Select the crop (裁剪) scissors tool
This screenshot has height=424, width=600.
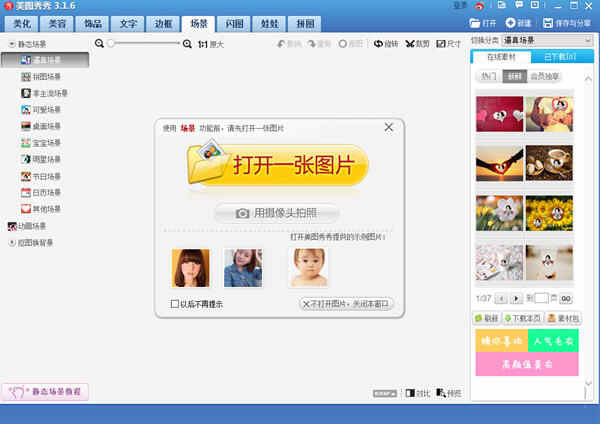point(410,44)
